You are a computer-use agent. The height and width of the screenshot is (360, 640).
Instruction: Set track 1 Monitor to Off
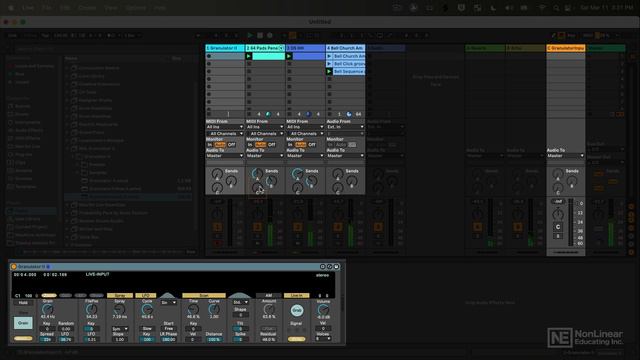(x=231, y=145)
